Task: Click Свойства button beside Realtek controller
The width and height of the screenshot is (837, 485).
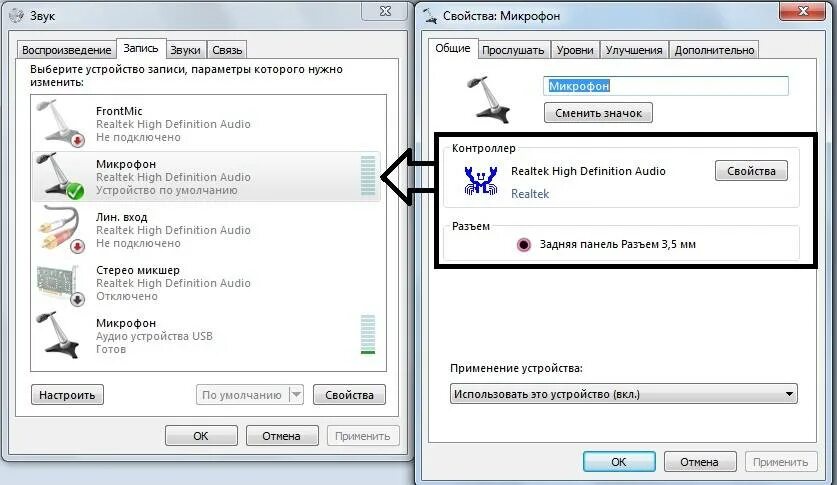Action: pyautogui.click(x=751, y=171)
